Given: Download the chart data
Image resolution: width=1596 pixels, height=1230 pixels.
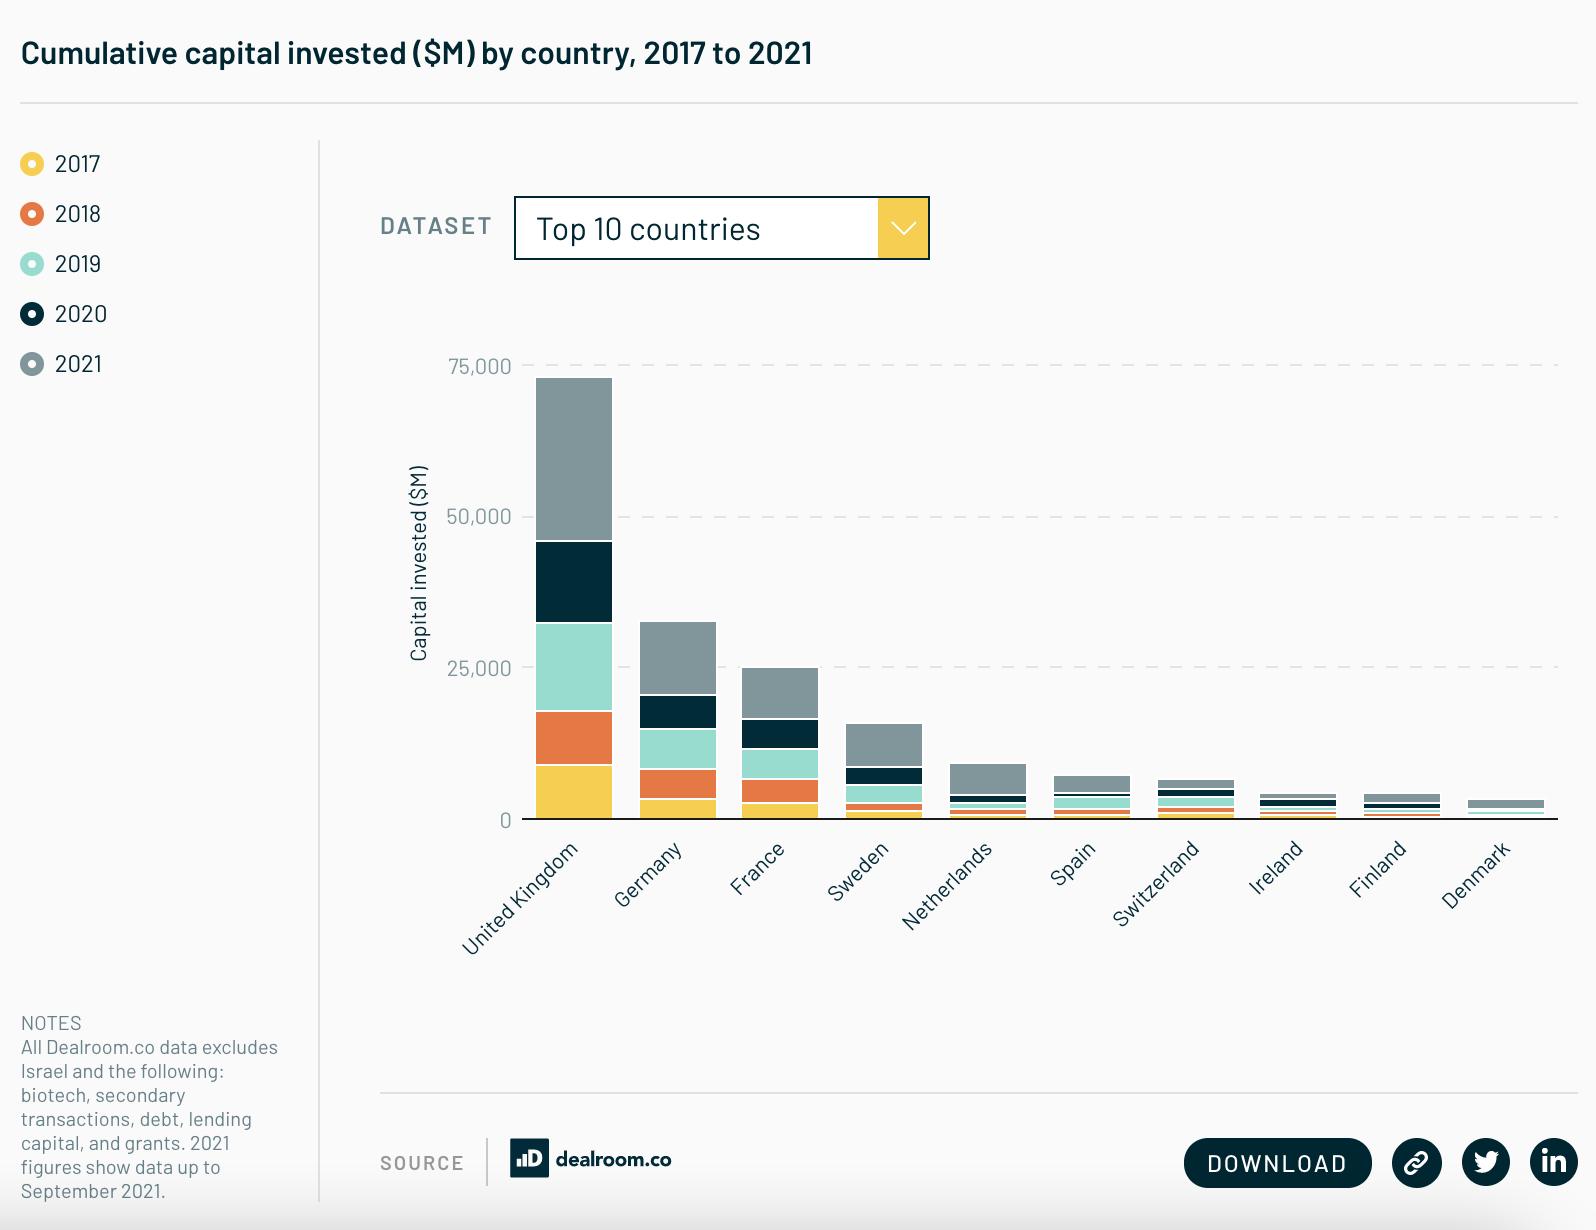Looking at the screenshot, I should [x=1277, y=1163].
